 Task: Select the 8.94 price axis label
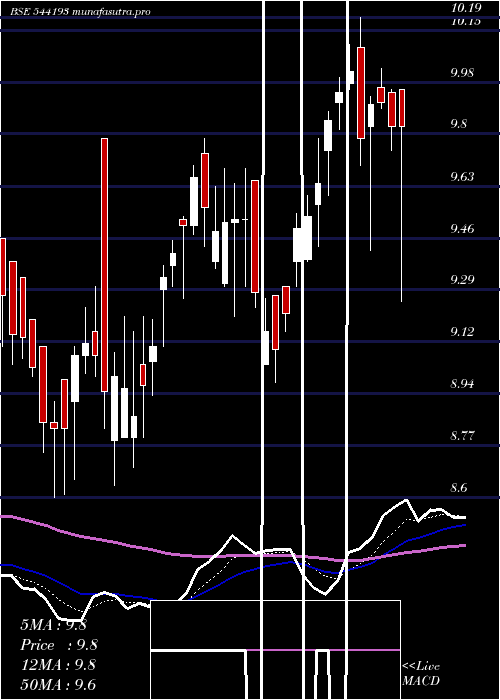point(462,383)
